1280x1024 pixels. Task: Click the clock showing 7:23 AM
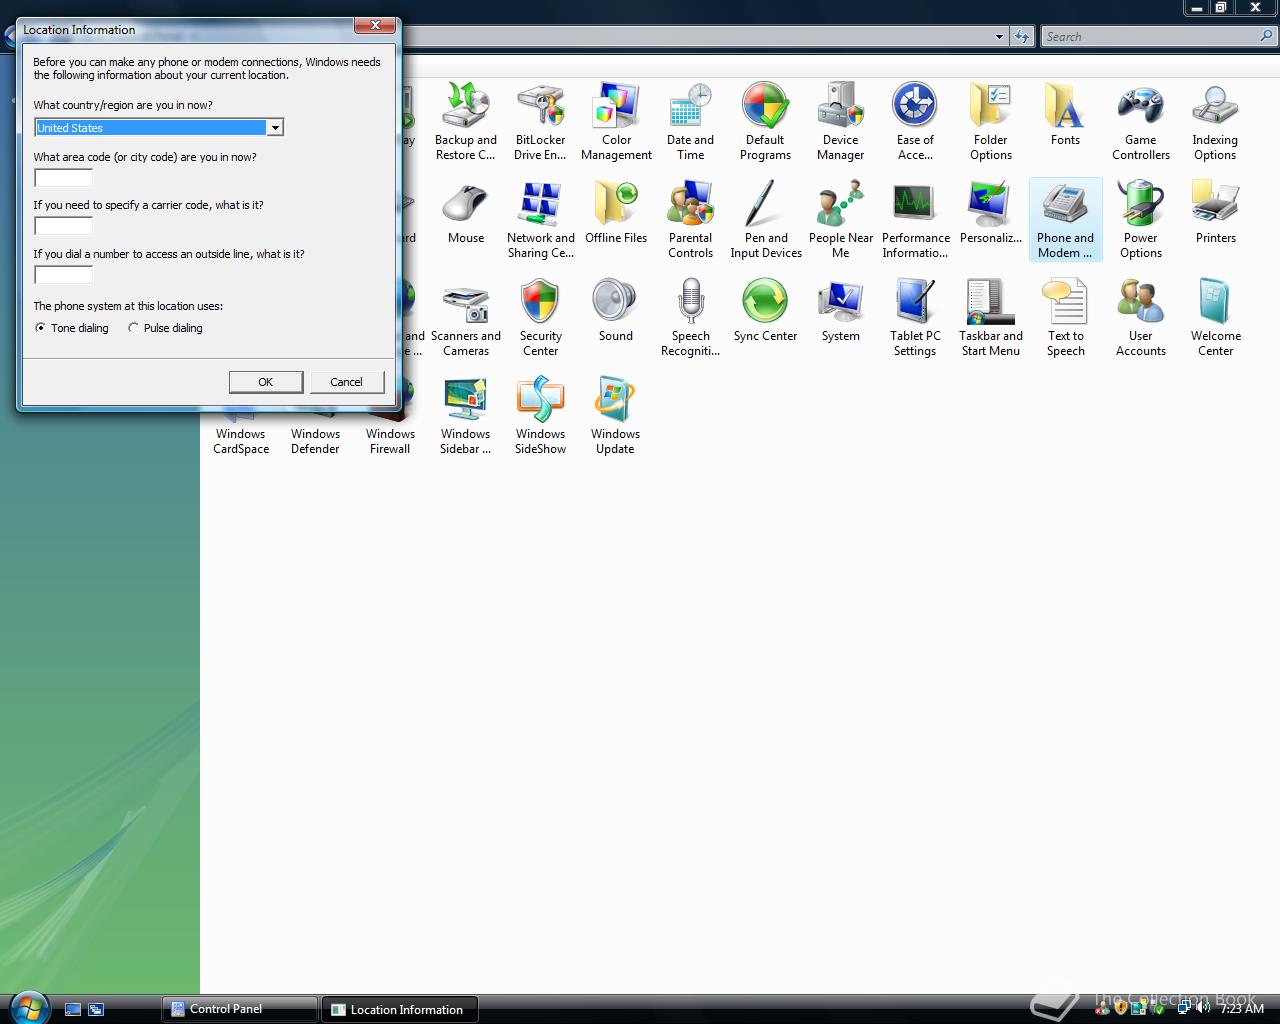[1242, 1009]
